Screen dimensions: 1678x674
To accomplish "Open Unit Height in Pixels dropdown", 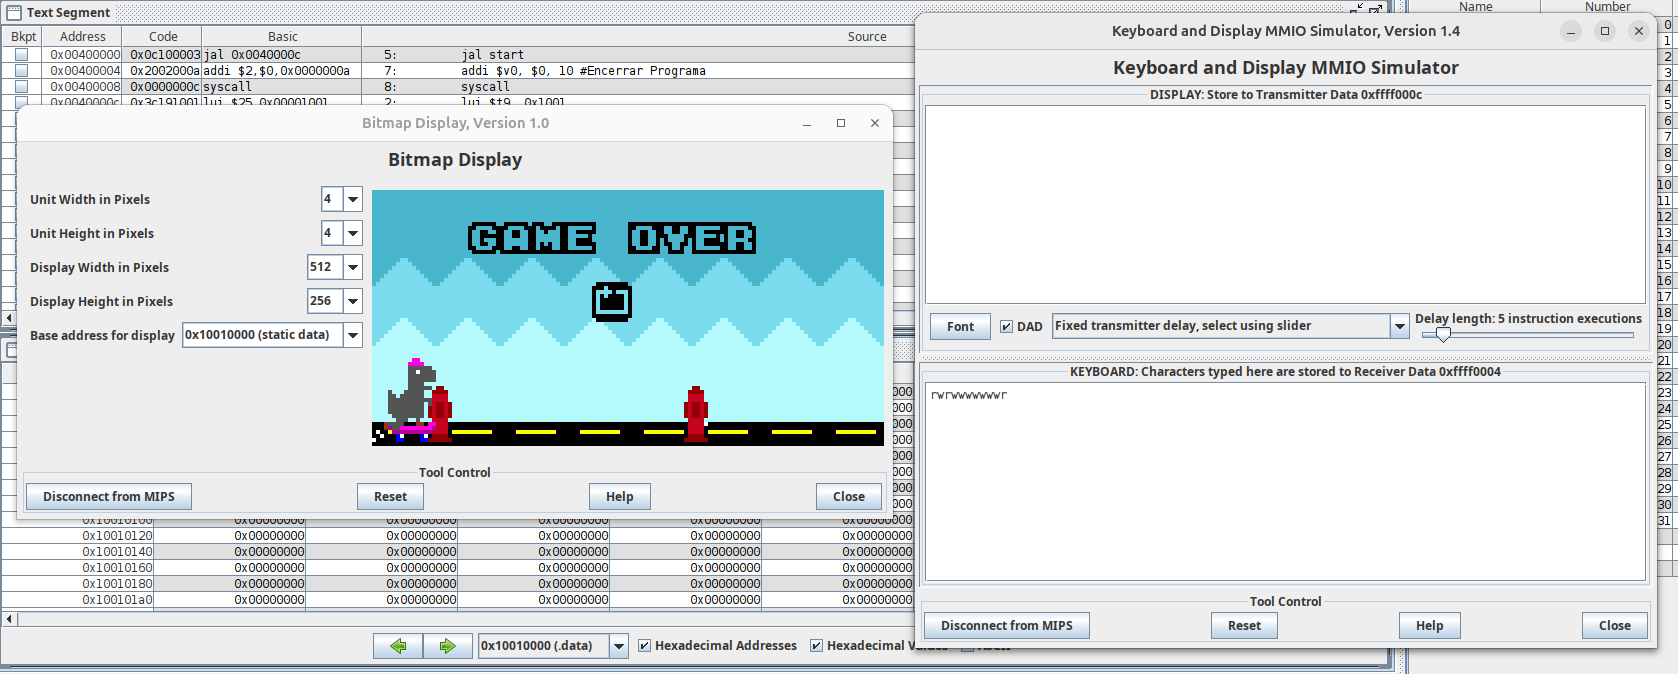I will click(x=353, y=233).
